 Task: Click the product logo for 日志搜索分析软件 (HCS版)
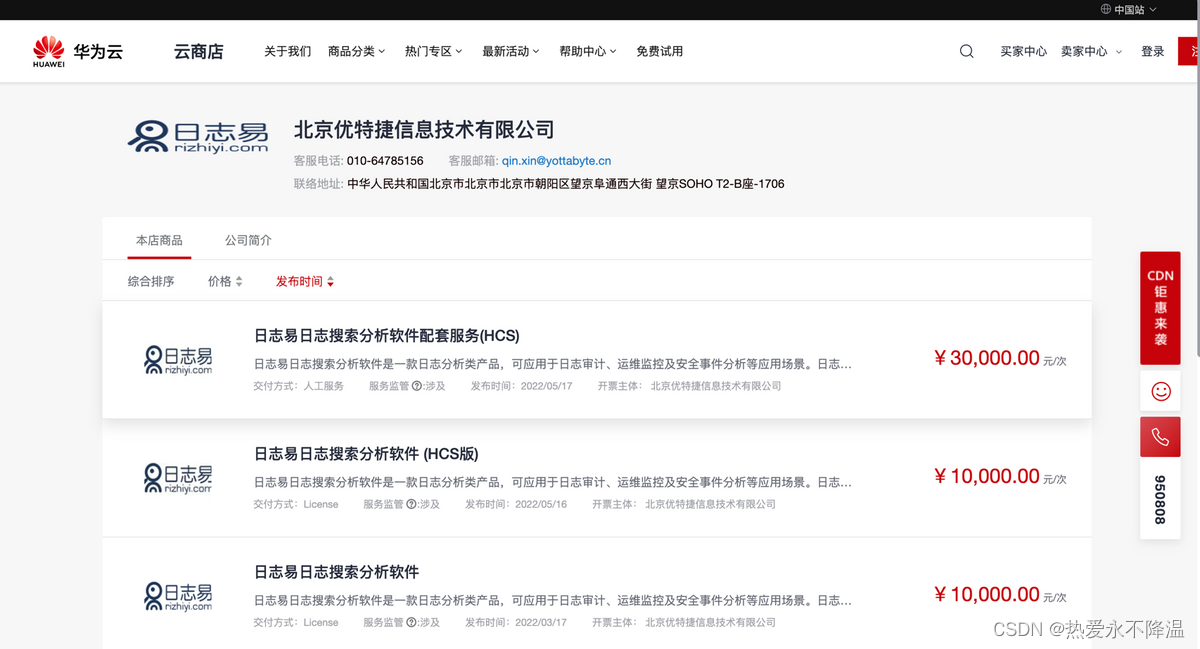(178, 478)
